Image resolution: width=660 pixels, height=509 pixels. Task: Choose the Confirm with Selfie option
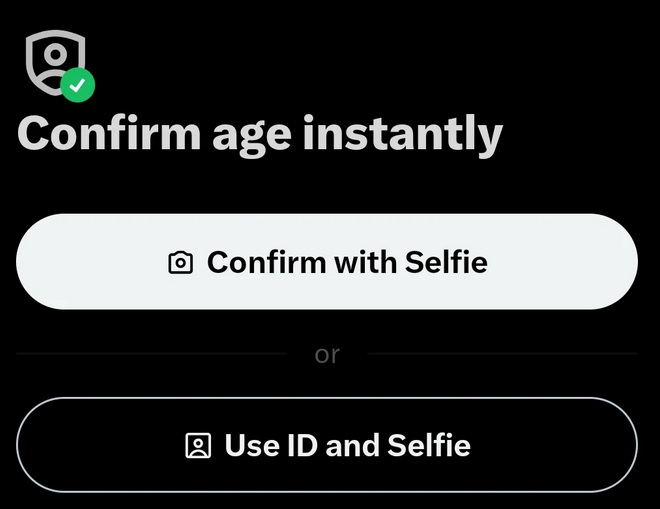coord(327,261)
